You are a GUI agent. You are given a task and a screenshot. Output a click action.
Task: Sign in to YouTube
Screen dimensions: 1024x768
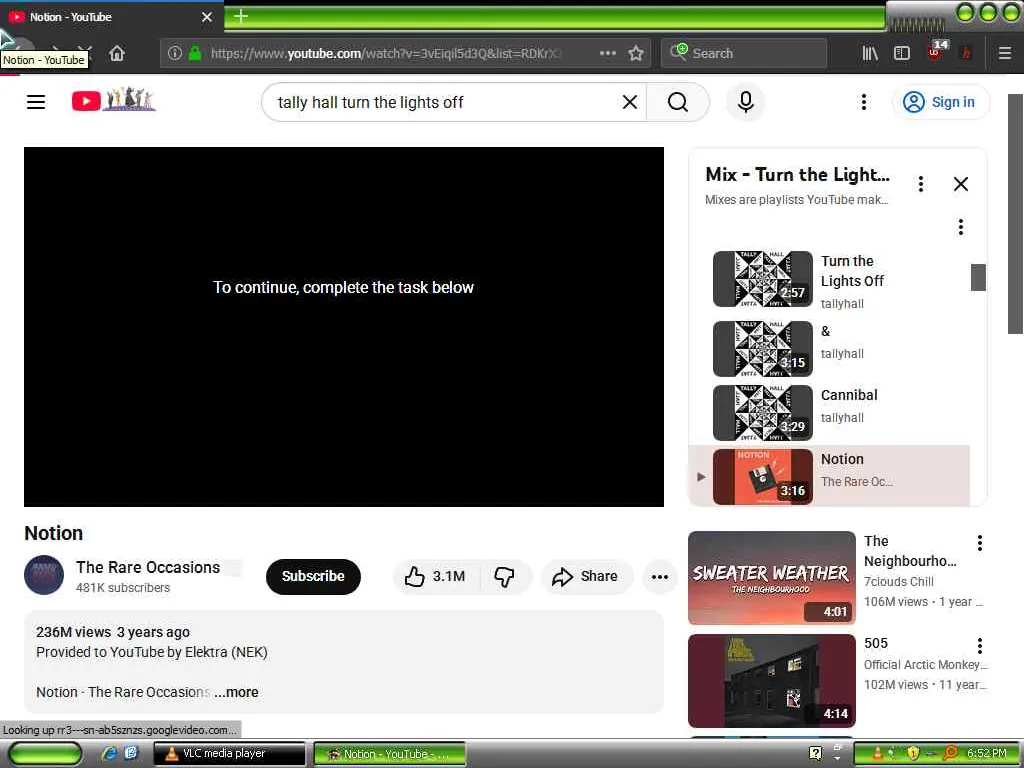(x=940, y=102)
